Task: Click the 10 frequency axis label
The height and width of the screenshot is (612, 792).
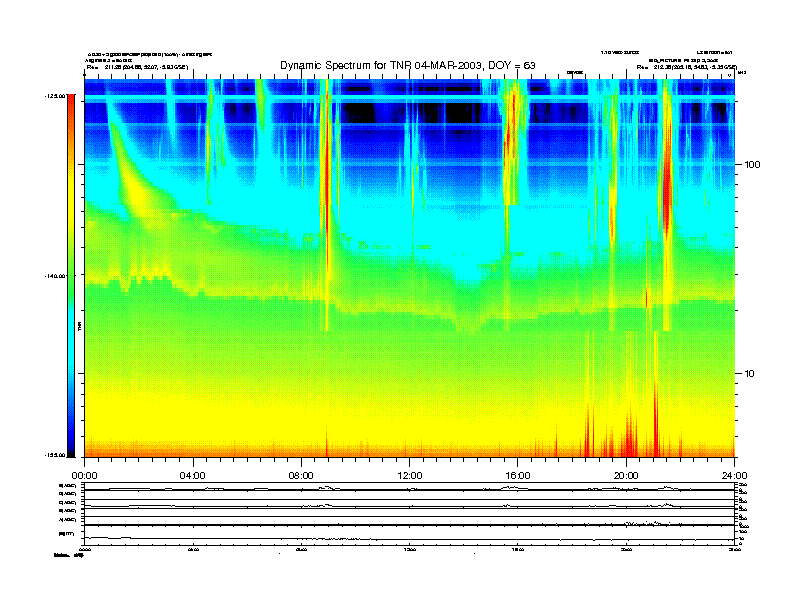Action: 750,374
